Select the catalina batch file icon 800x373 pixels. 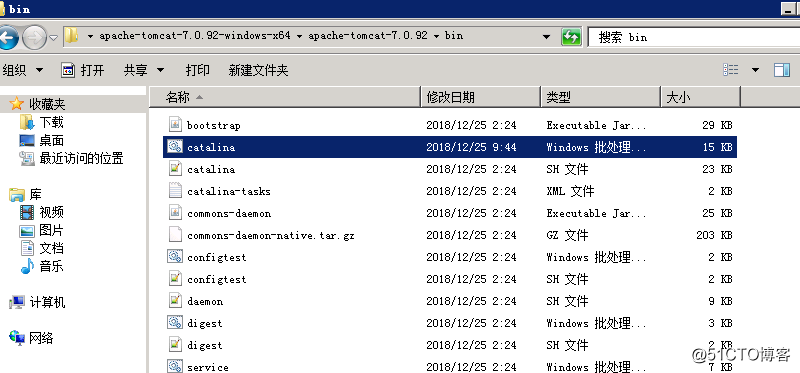tap(175, 146)
